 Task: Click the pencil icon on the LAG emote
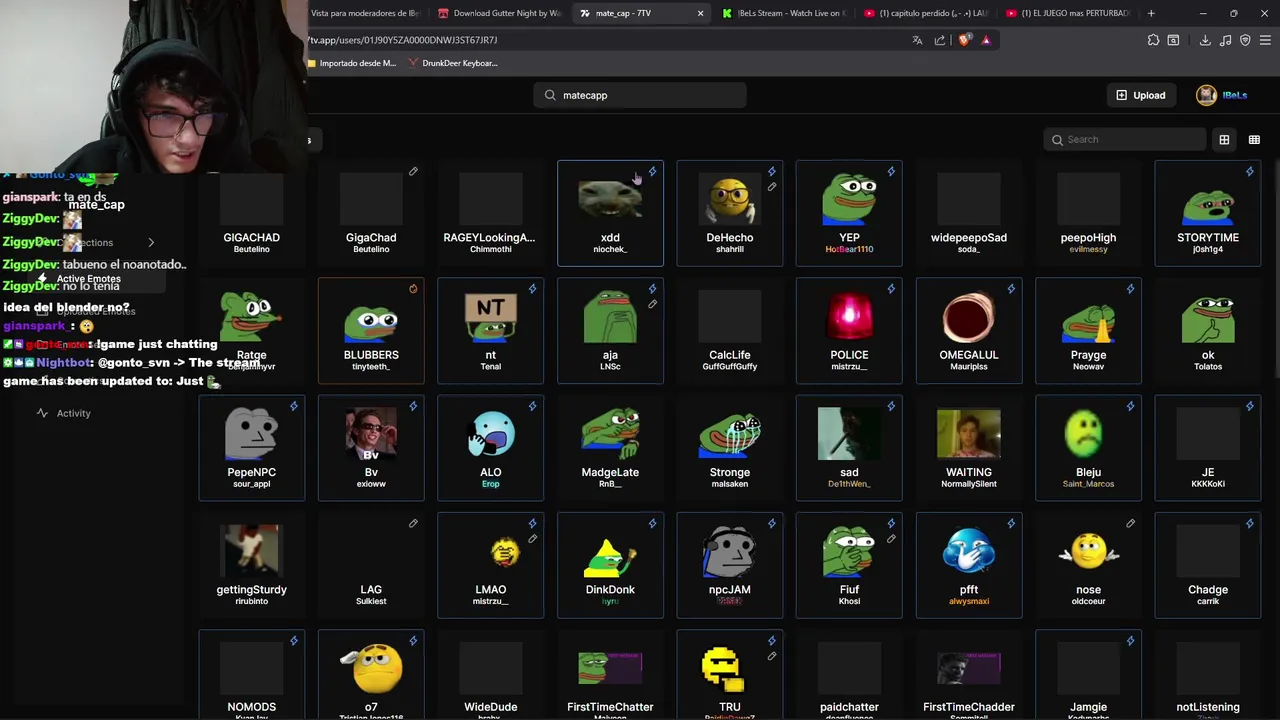[413, 523]
